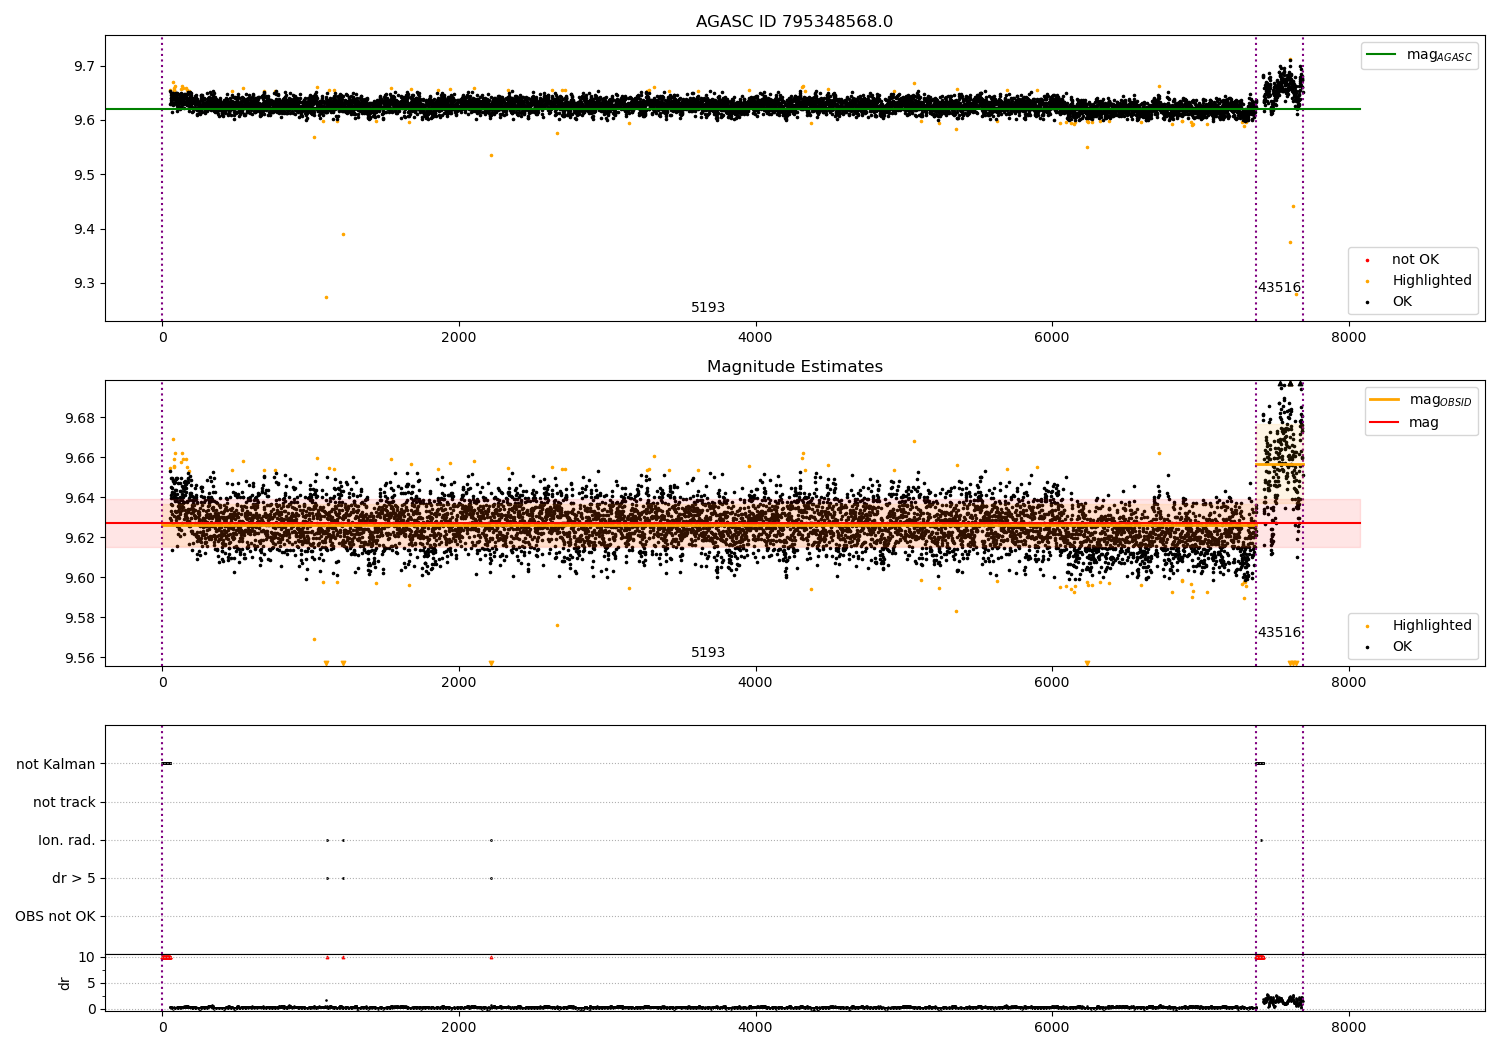Viewport: 1500px width, 1050px height.
Task: Click the 'dr' y-axis label
Action: (x=65, y=983)
